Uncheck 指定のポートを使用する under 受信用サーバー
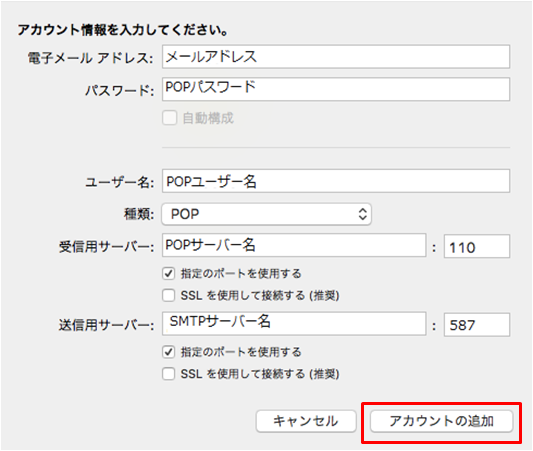The width and height of the screenshot is (533, 451). point(169,273)
